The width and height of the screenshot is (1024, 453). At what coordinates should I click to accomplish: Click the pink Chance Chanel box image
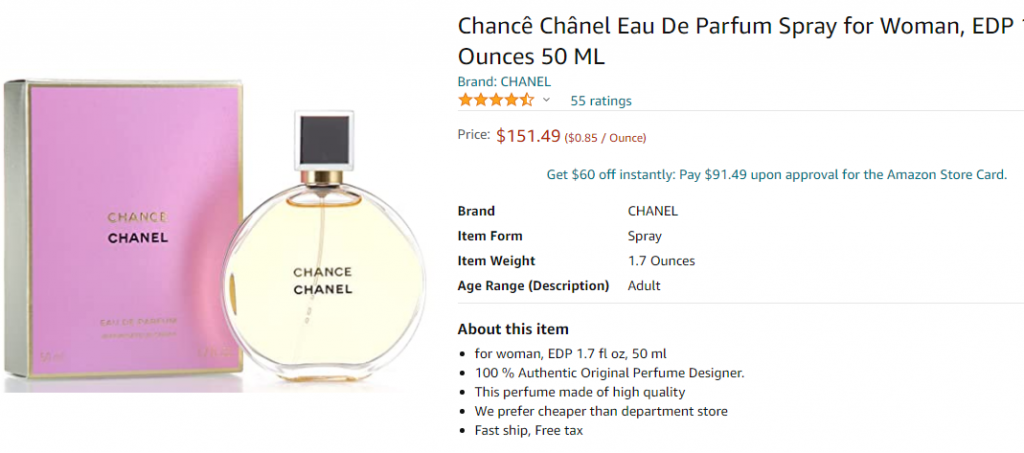tap(123, 228)
